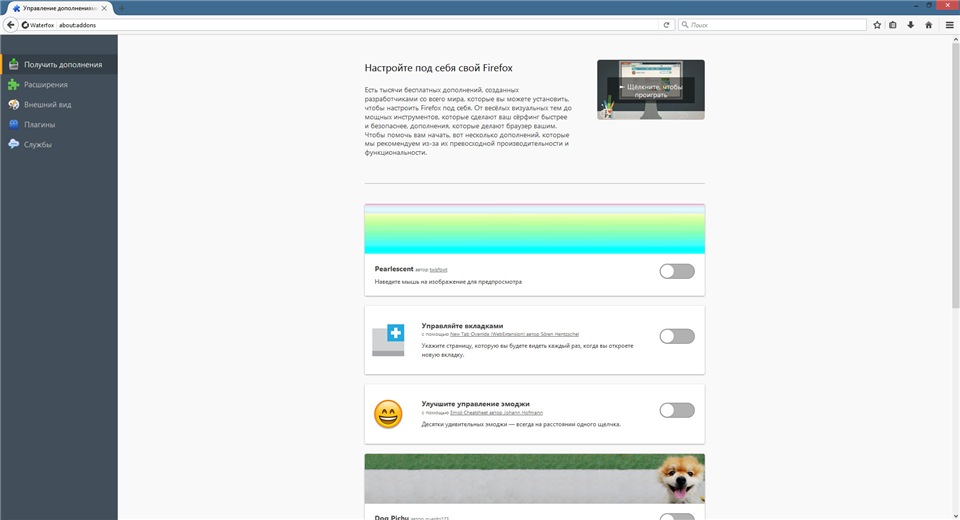Toggle on 'Улучшите управление эмоджи' add-on
This screenshot has height=520, width=960.
(677, 410)
